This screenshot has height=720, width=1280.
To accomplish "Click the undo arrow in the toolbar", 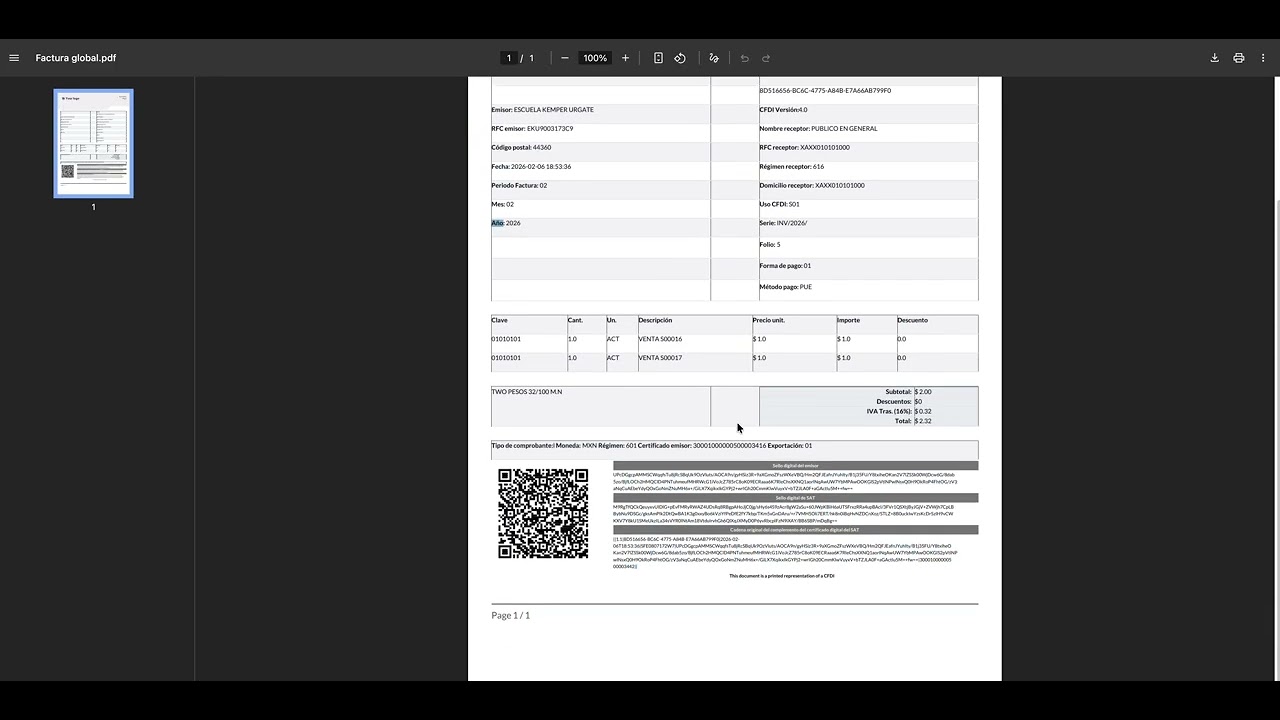I will coord(745,58).
